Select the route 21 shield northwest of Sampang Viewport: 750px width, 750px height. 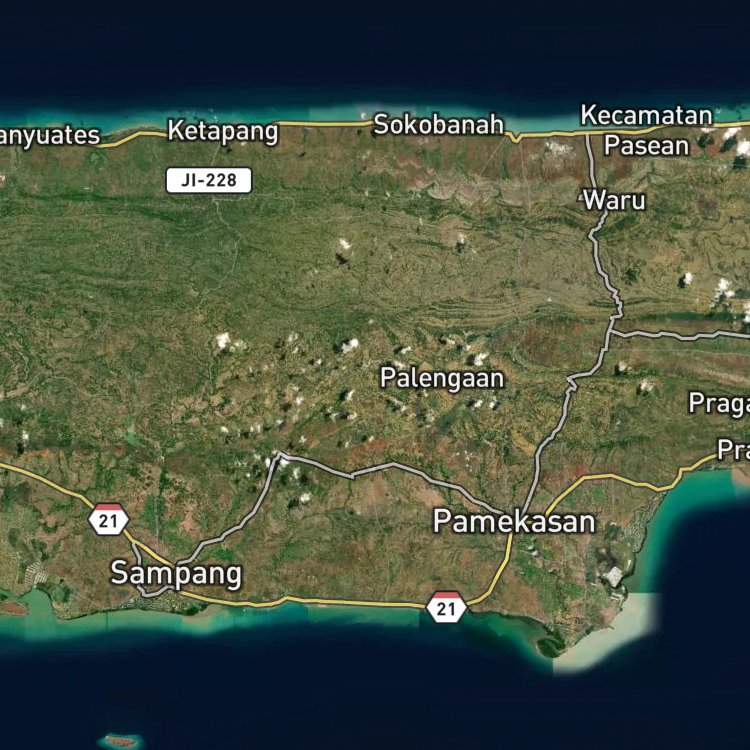pos(108,519)
